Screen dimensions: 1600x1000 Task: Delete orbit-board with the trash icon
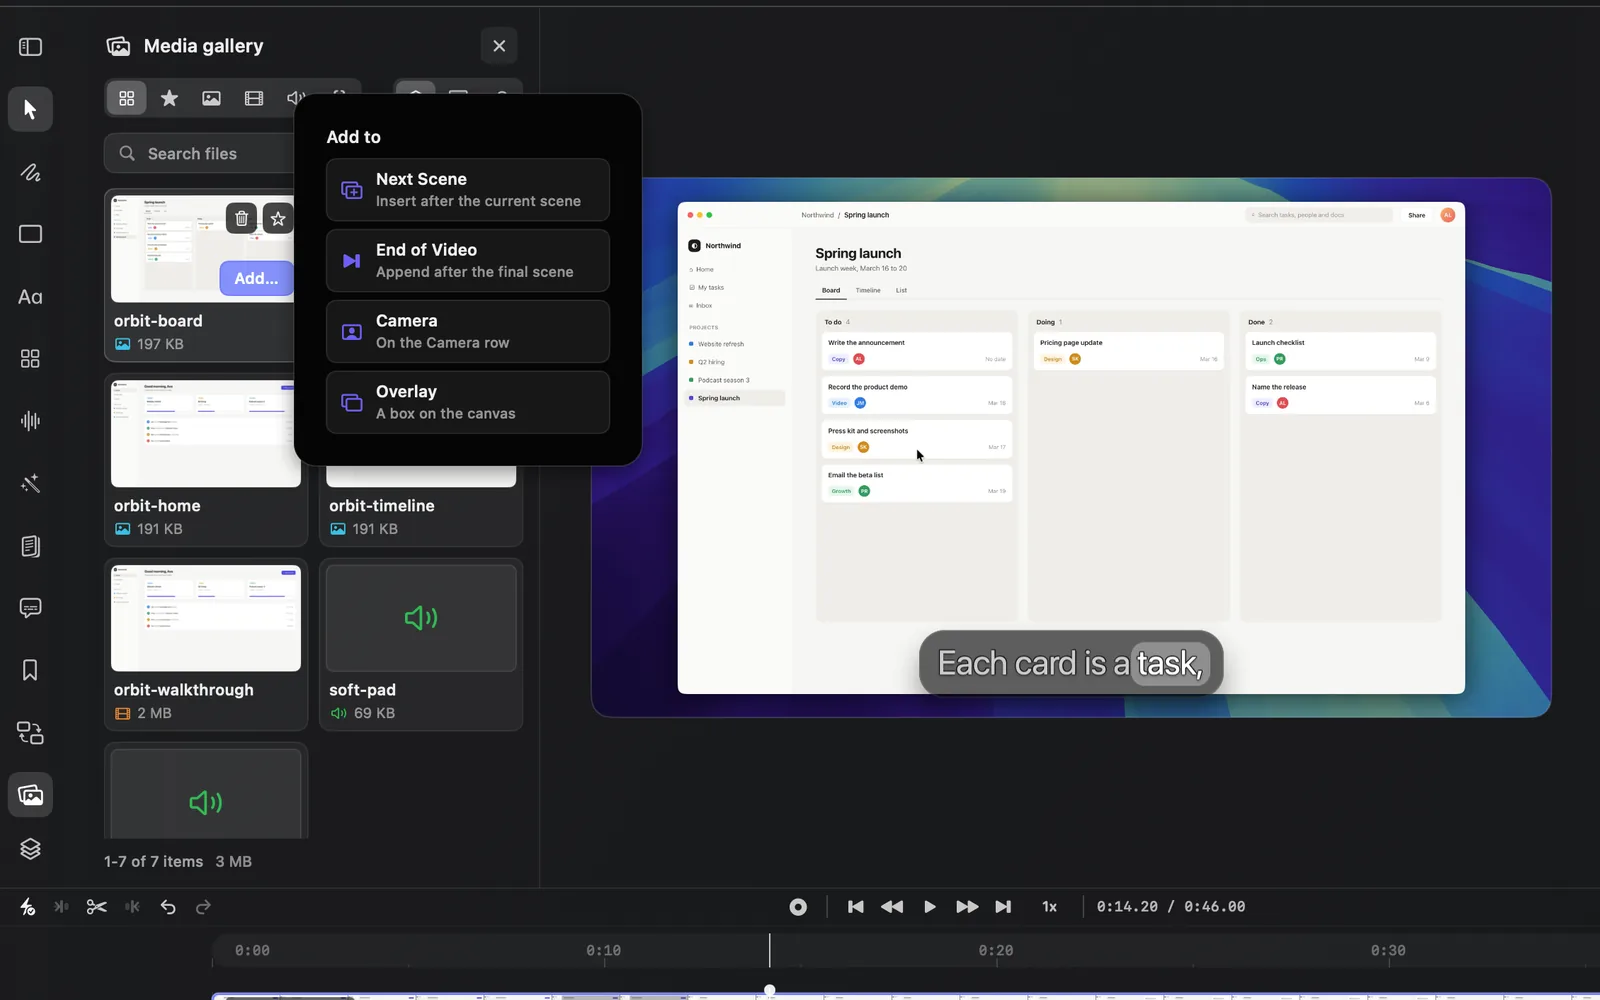click(241, 218)
